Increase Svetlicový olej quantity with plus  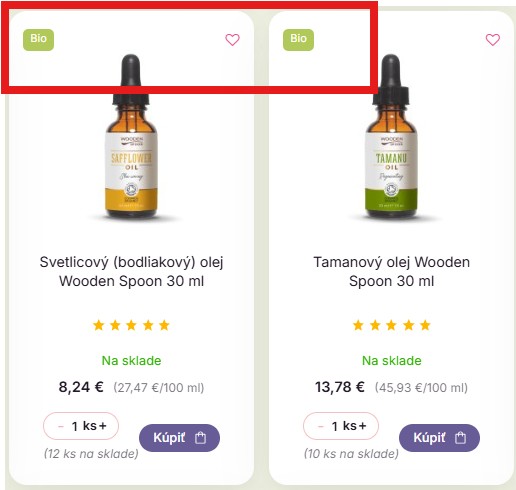point(103,426)
